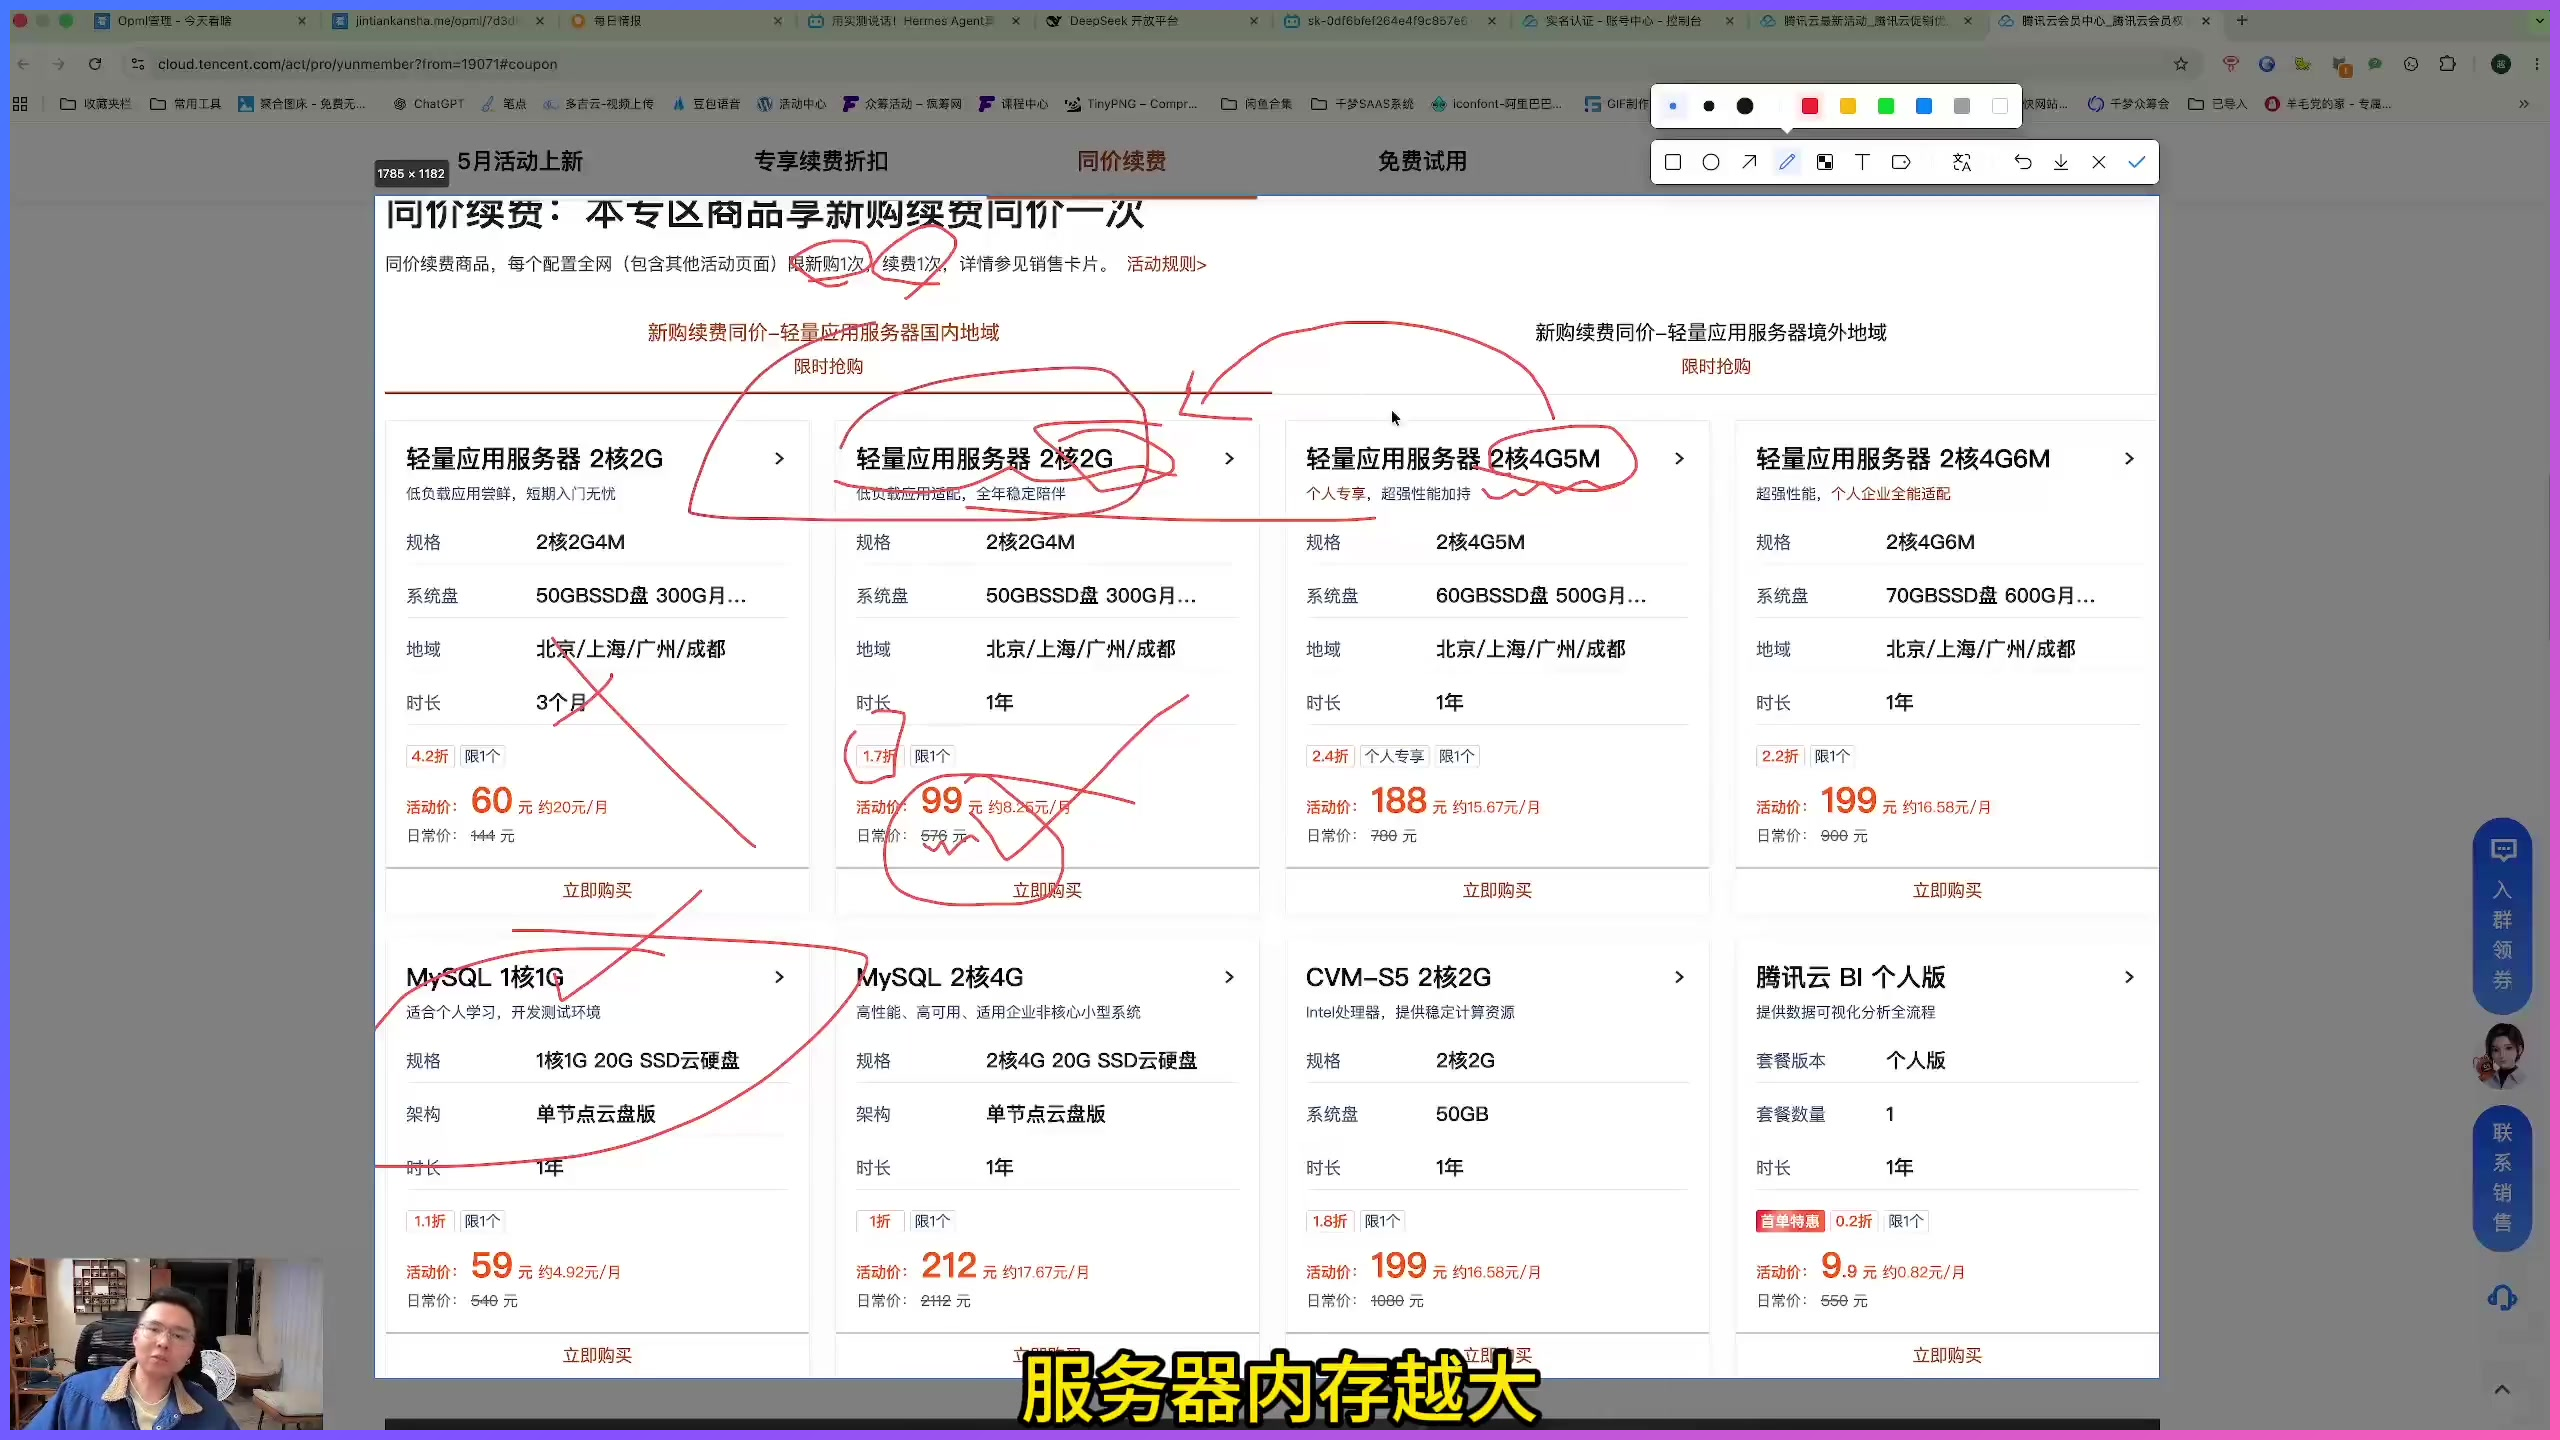
Task: Open the ChatGPT bookmark
Action: (429, 104)
